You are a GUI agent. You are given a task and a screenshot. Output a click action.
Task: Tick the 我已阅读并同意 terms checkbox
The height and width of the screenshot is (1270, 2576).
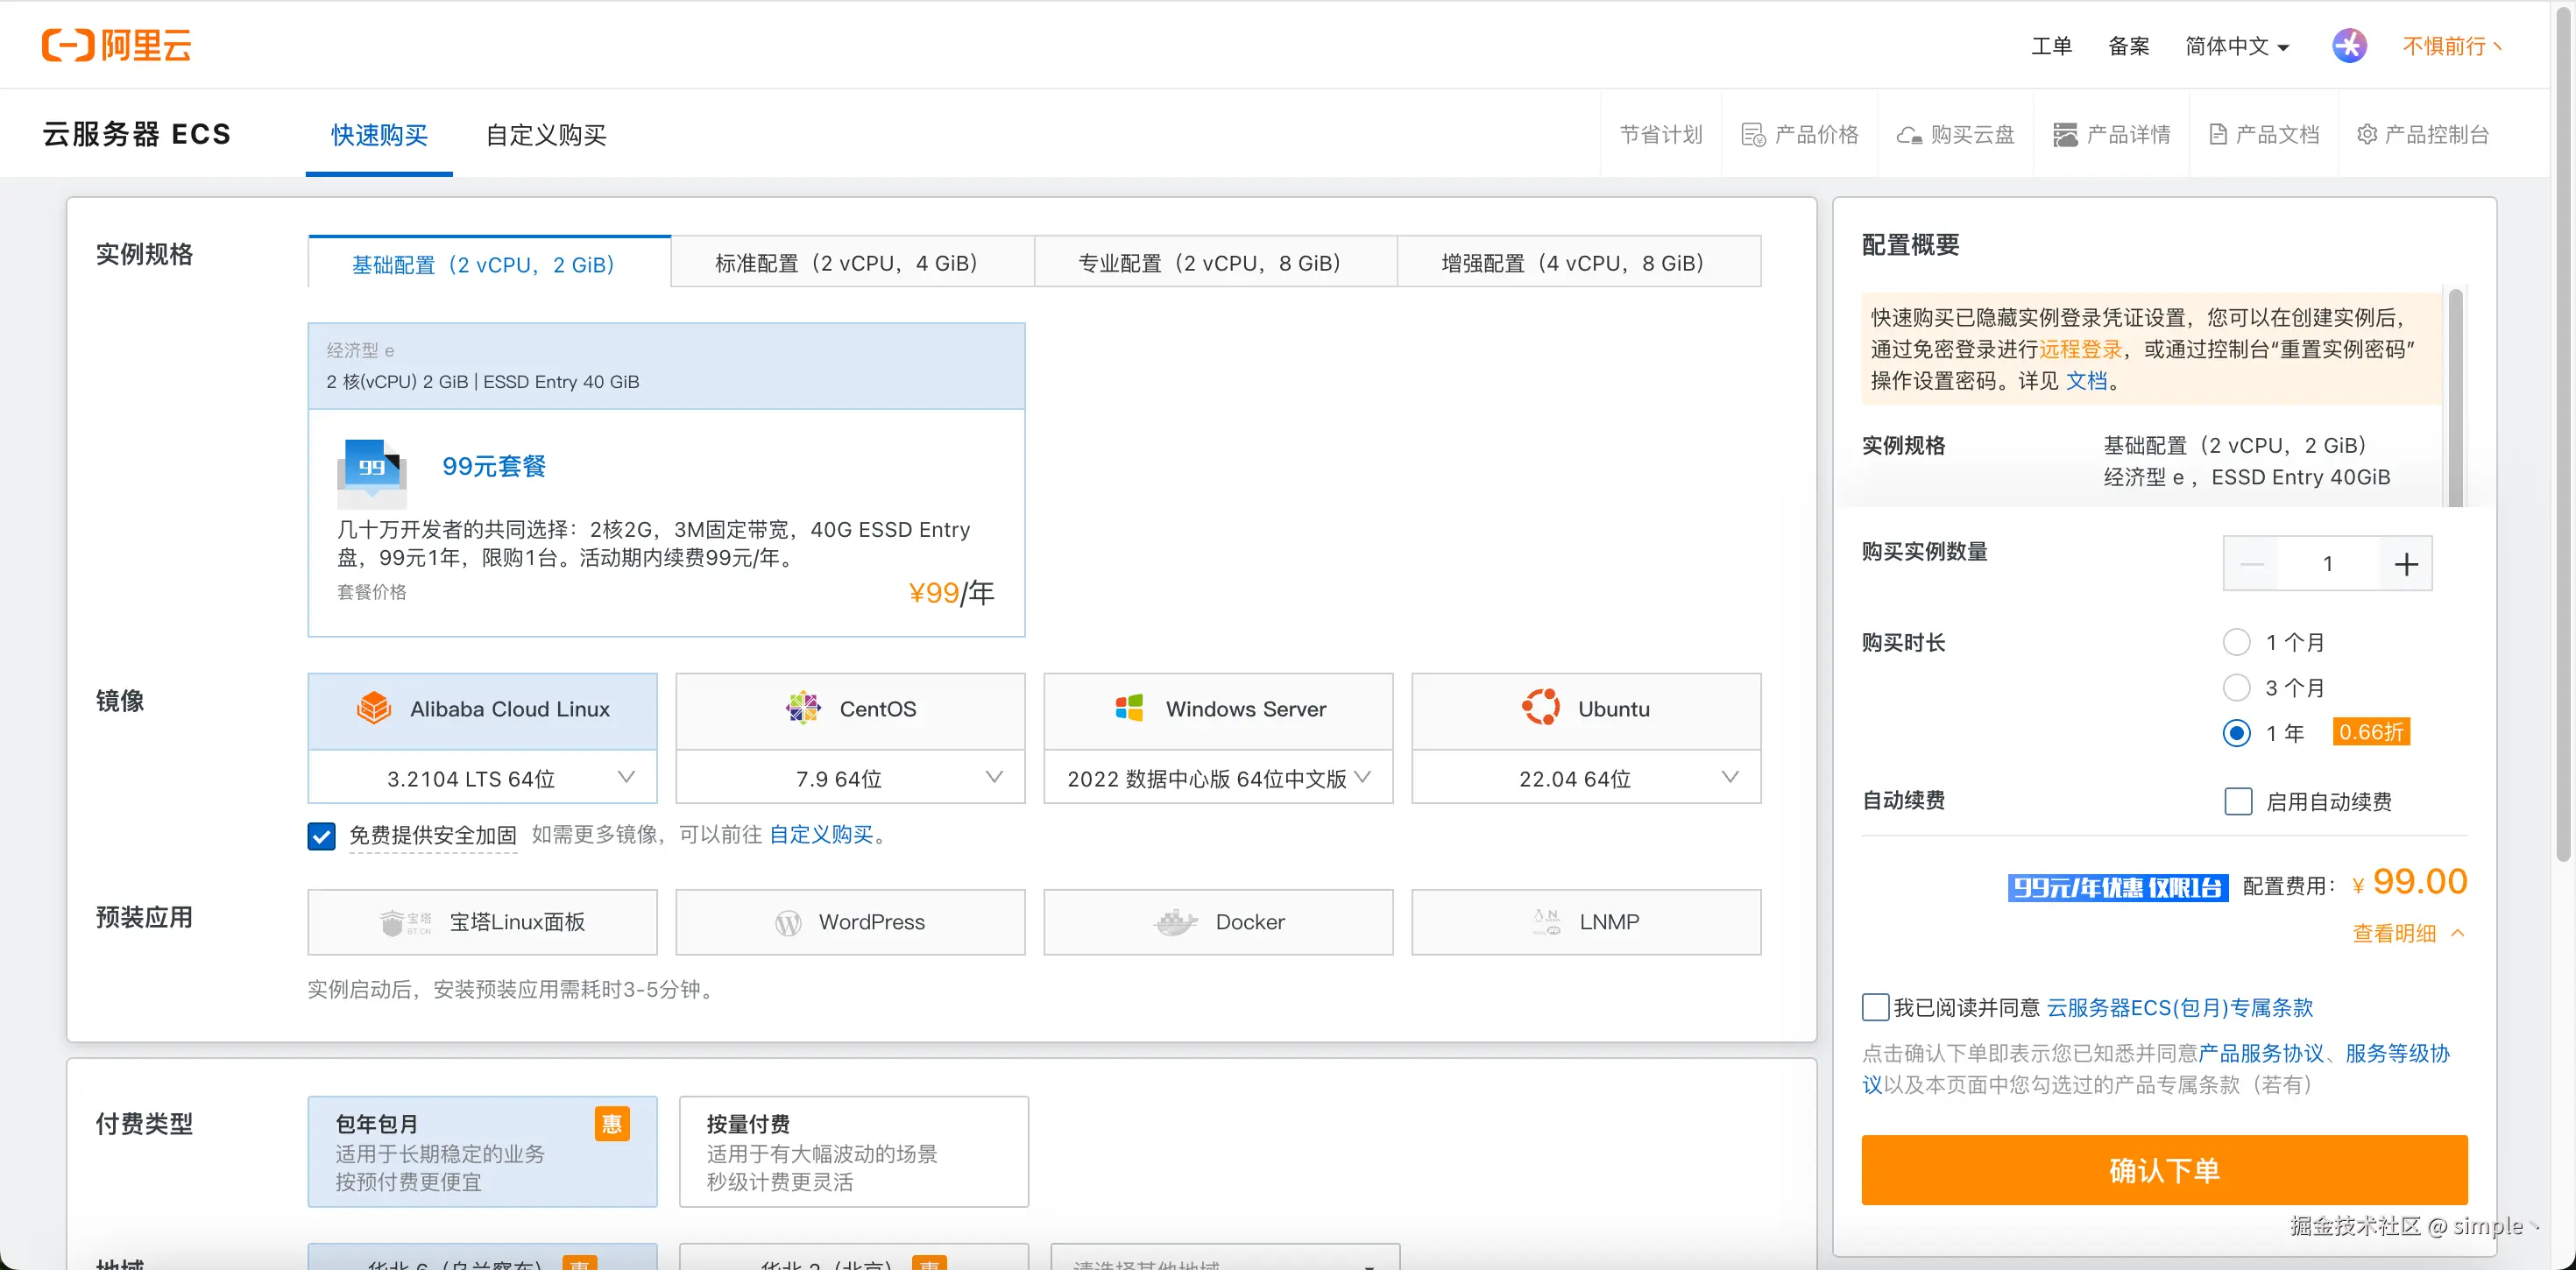coord(1875,1007)
